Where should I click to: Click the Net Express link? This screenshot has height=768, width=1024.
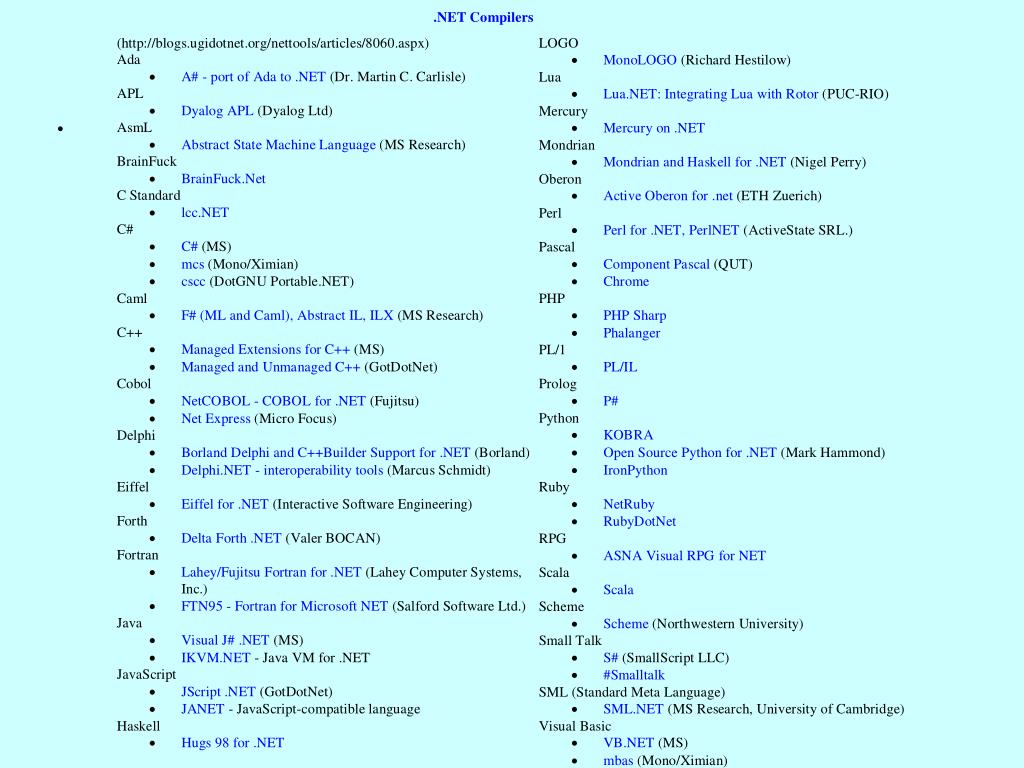point(216,419)
